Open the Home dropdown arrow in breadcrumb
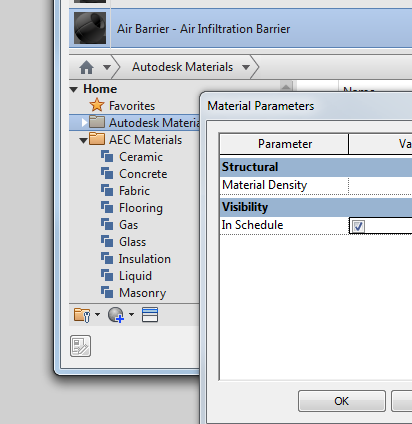The width and height of the screenshot is (412, 424). pyautogui.click(x=107, y=67)
